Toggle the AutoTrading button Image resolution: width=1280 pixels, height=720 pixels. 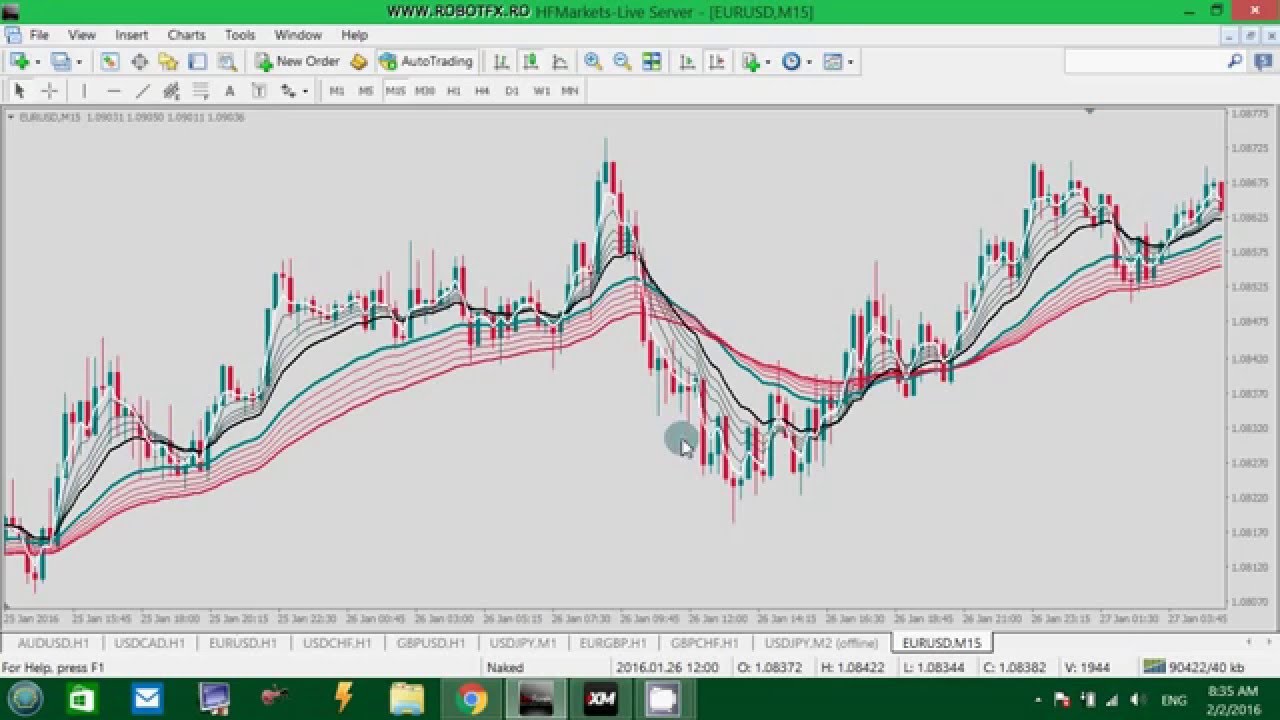pyautogui.click(x=426, y=61)
